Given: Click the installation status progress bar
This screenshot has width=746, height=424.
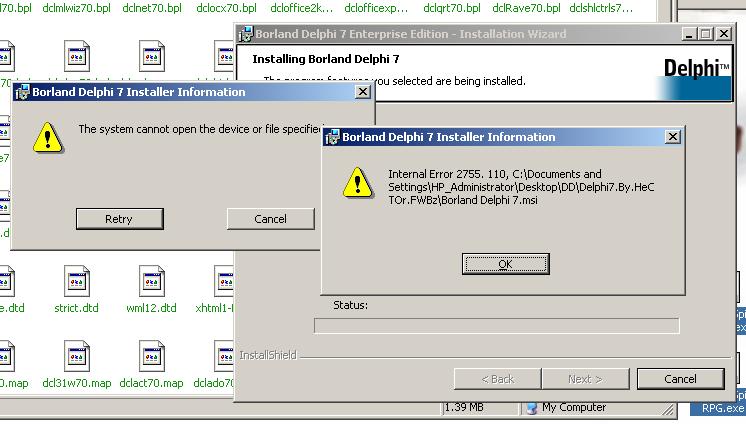Looking at the screenshot, I should [x=496, y=326].
